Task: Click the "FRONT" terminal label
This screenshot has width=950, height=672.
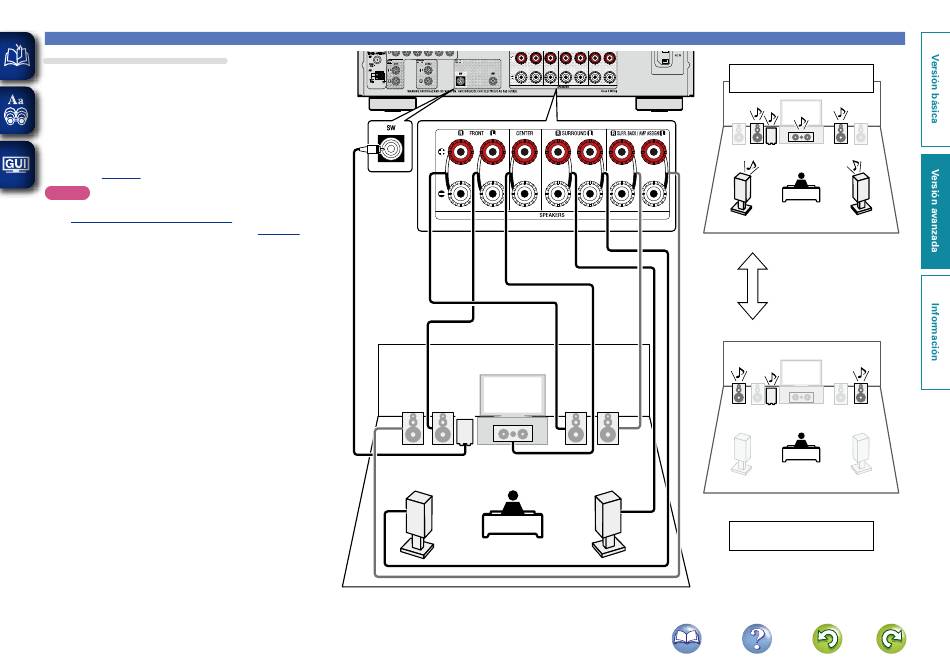Action: (477, 133)
